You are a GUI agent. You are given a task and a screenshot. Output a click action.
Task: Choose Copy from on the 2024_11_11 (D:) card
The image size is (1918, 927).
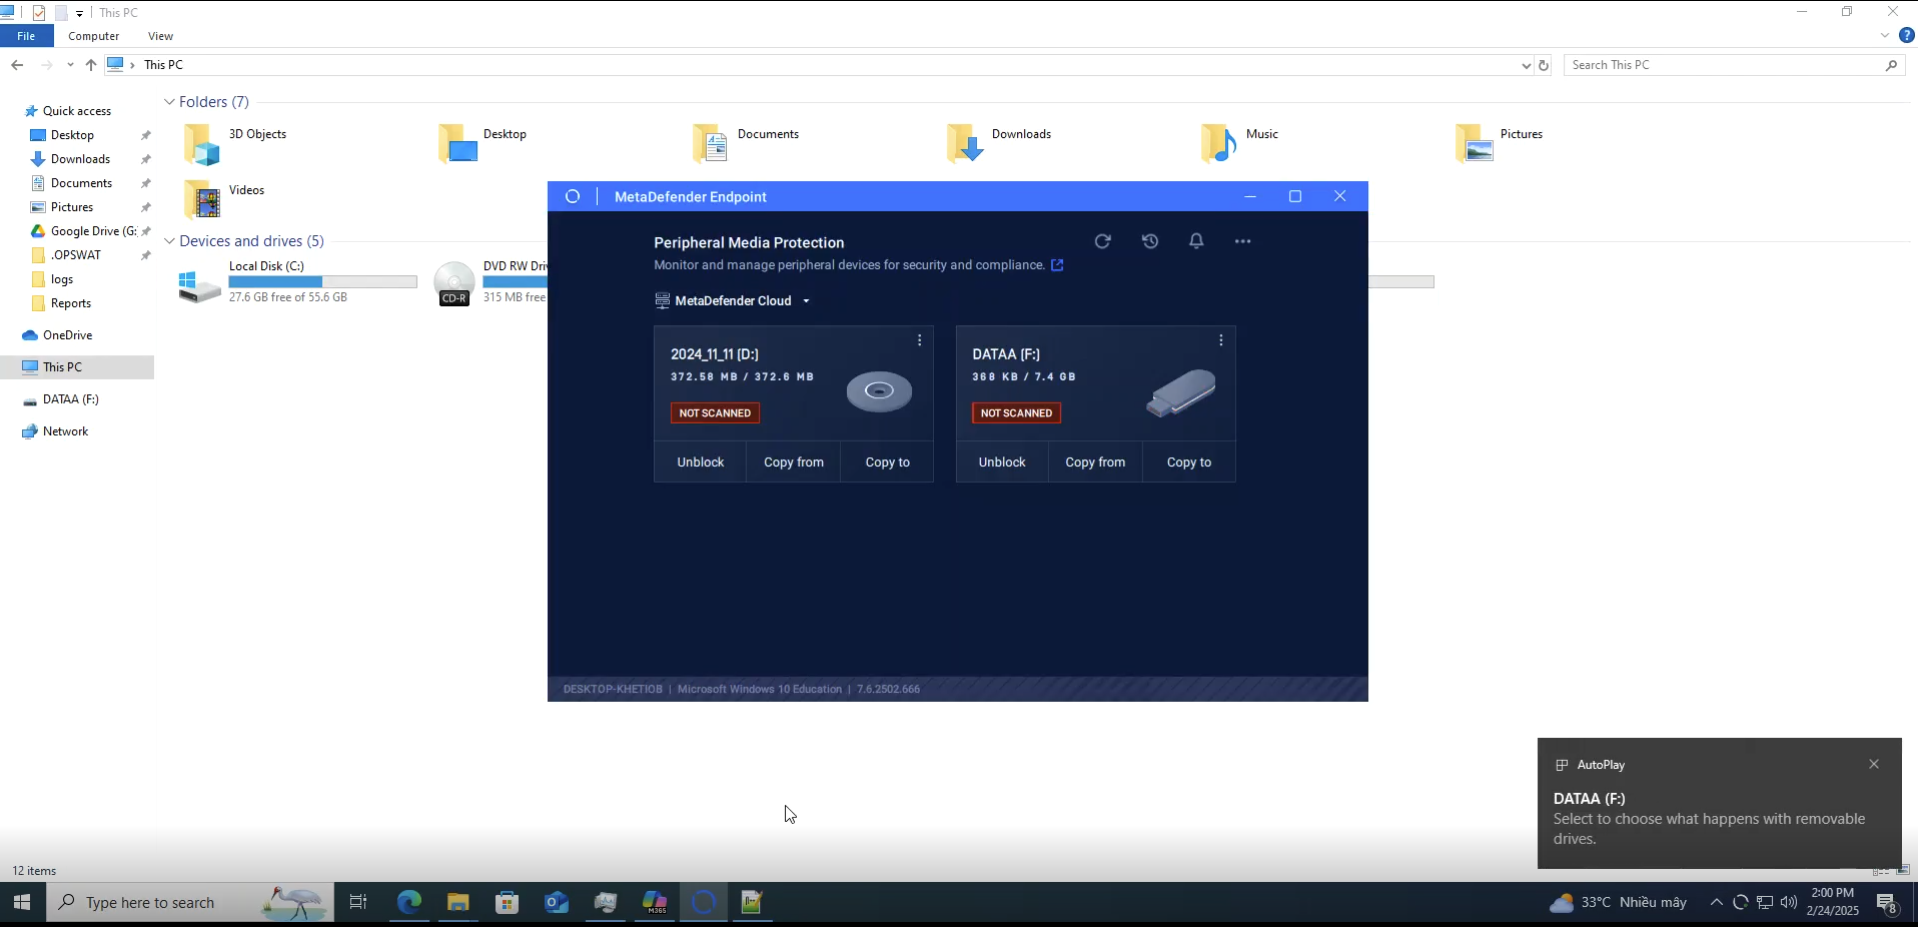tap(794, 462)
